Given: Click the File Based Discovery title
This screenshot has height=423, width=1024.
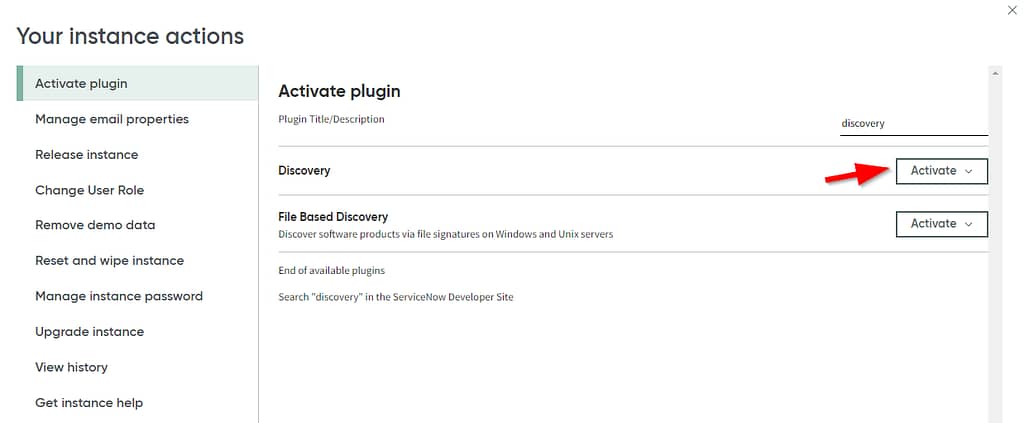Looking at the screenshot, I should (333, 216).
